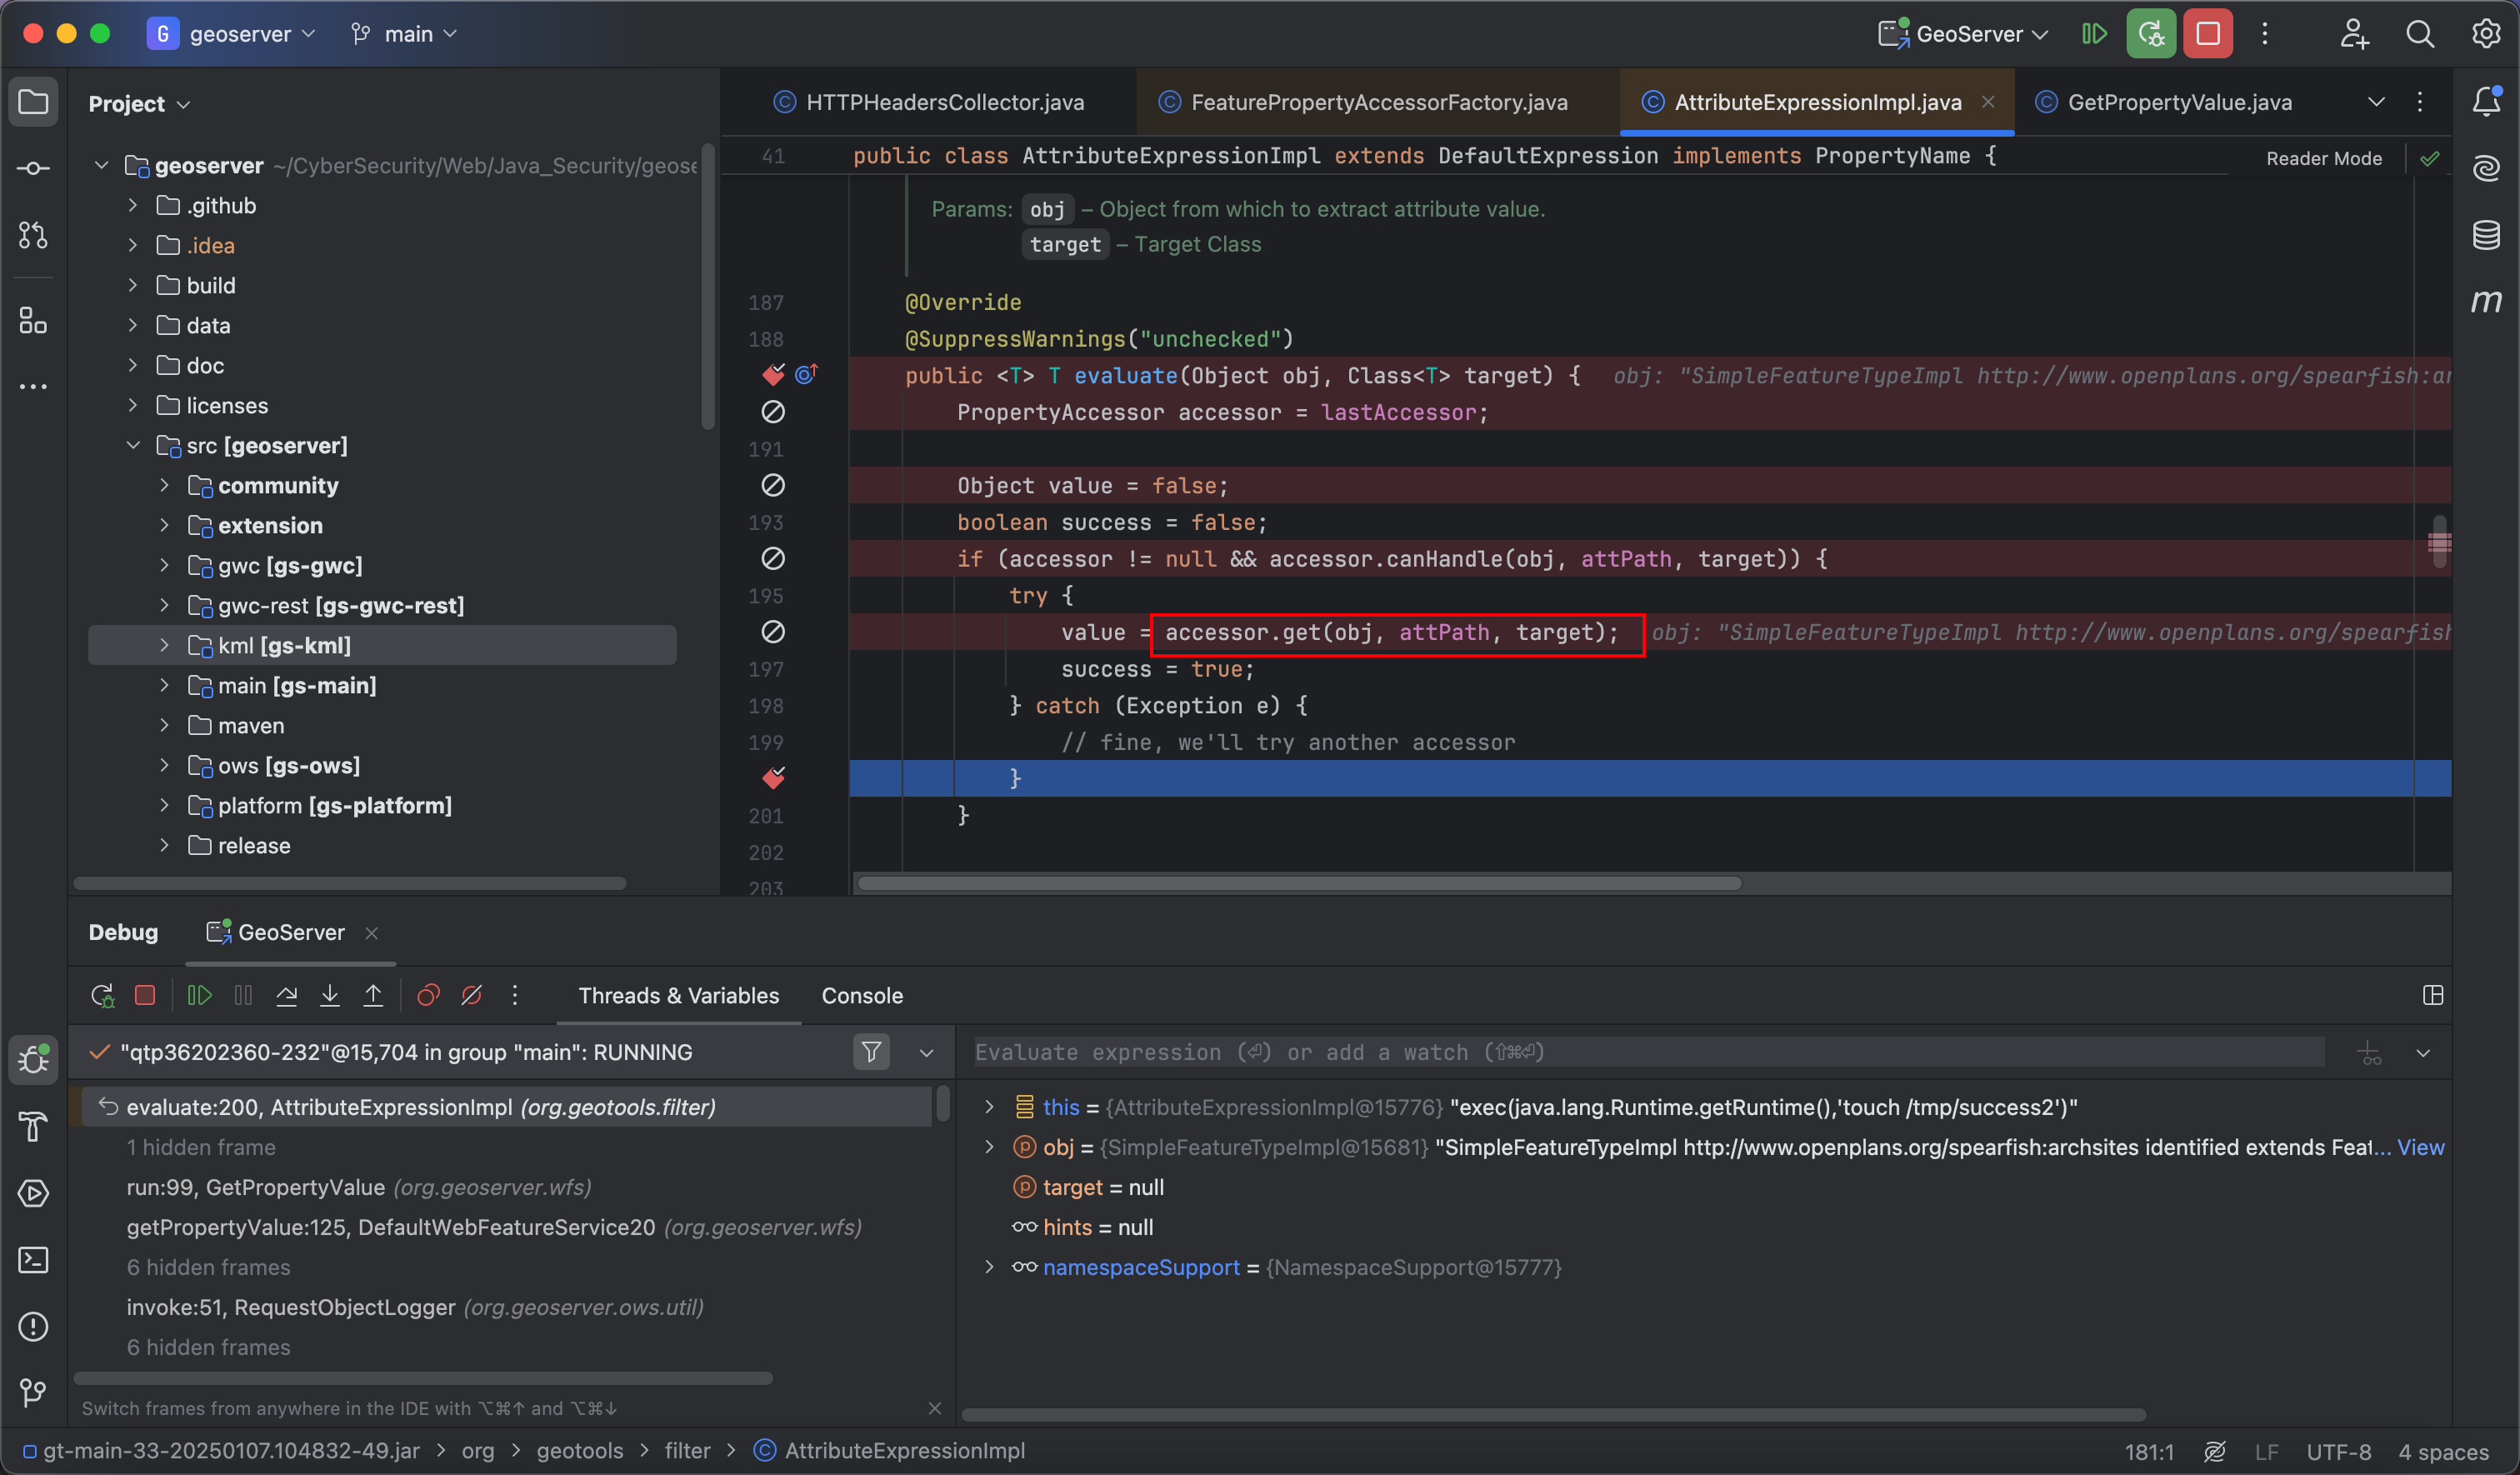This screenshot has height=1475, width=2520.
Task: Click in the Evaluate expression input field
Action: pyautogui.click(x=1648, y=1052)
